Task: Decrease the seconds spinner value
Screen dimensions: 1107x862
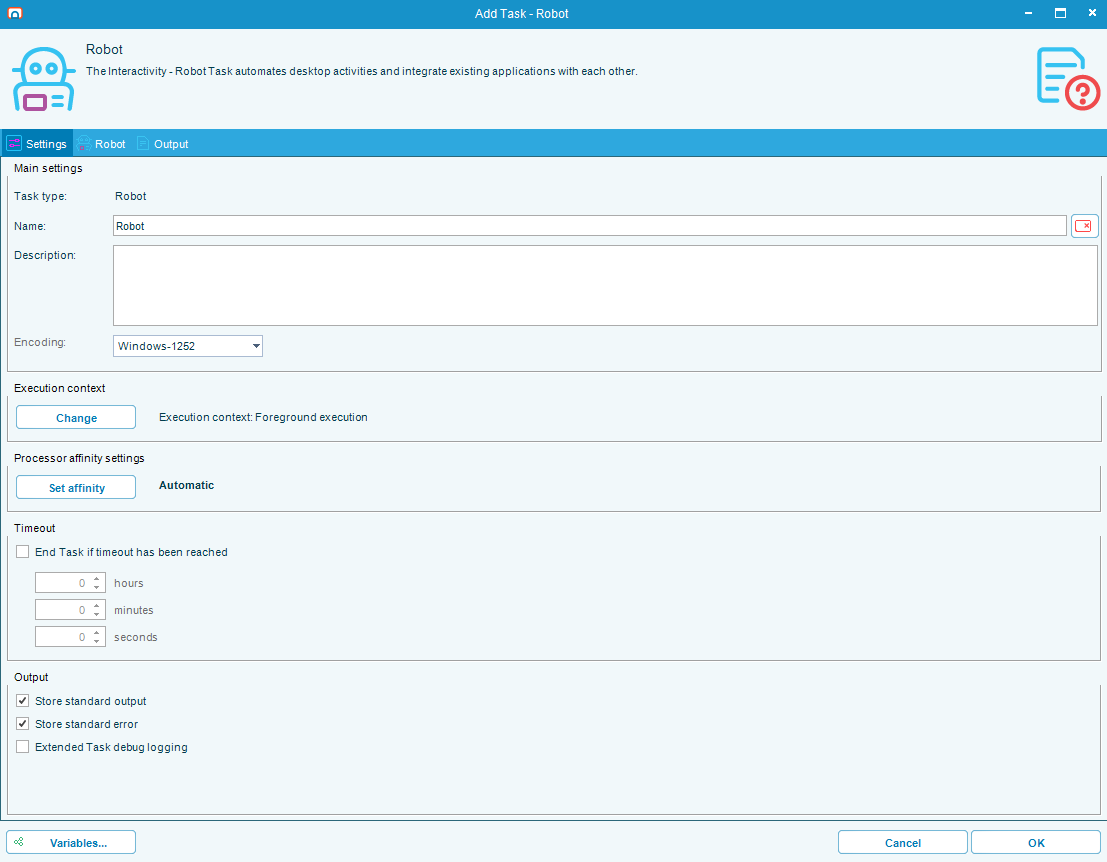Action: click(x=97, y=641)
